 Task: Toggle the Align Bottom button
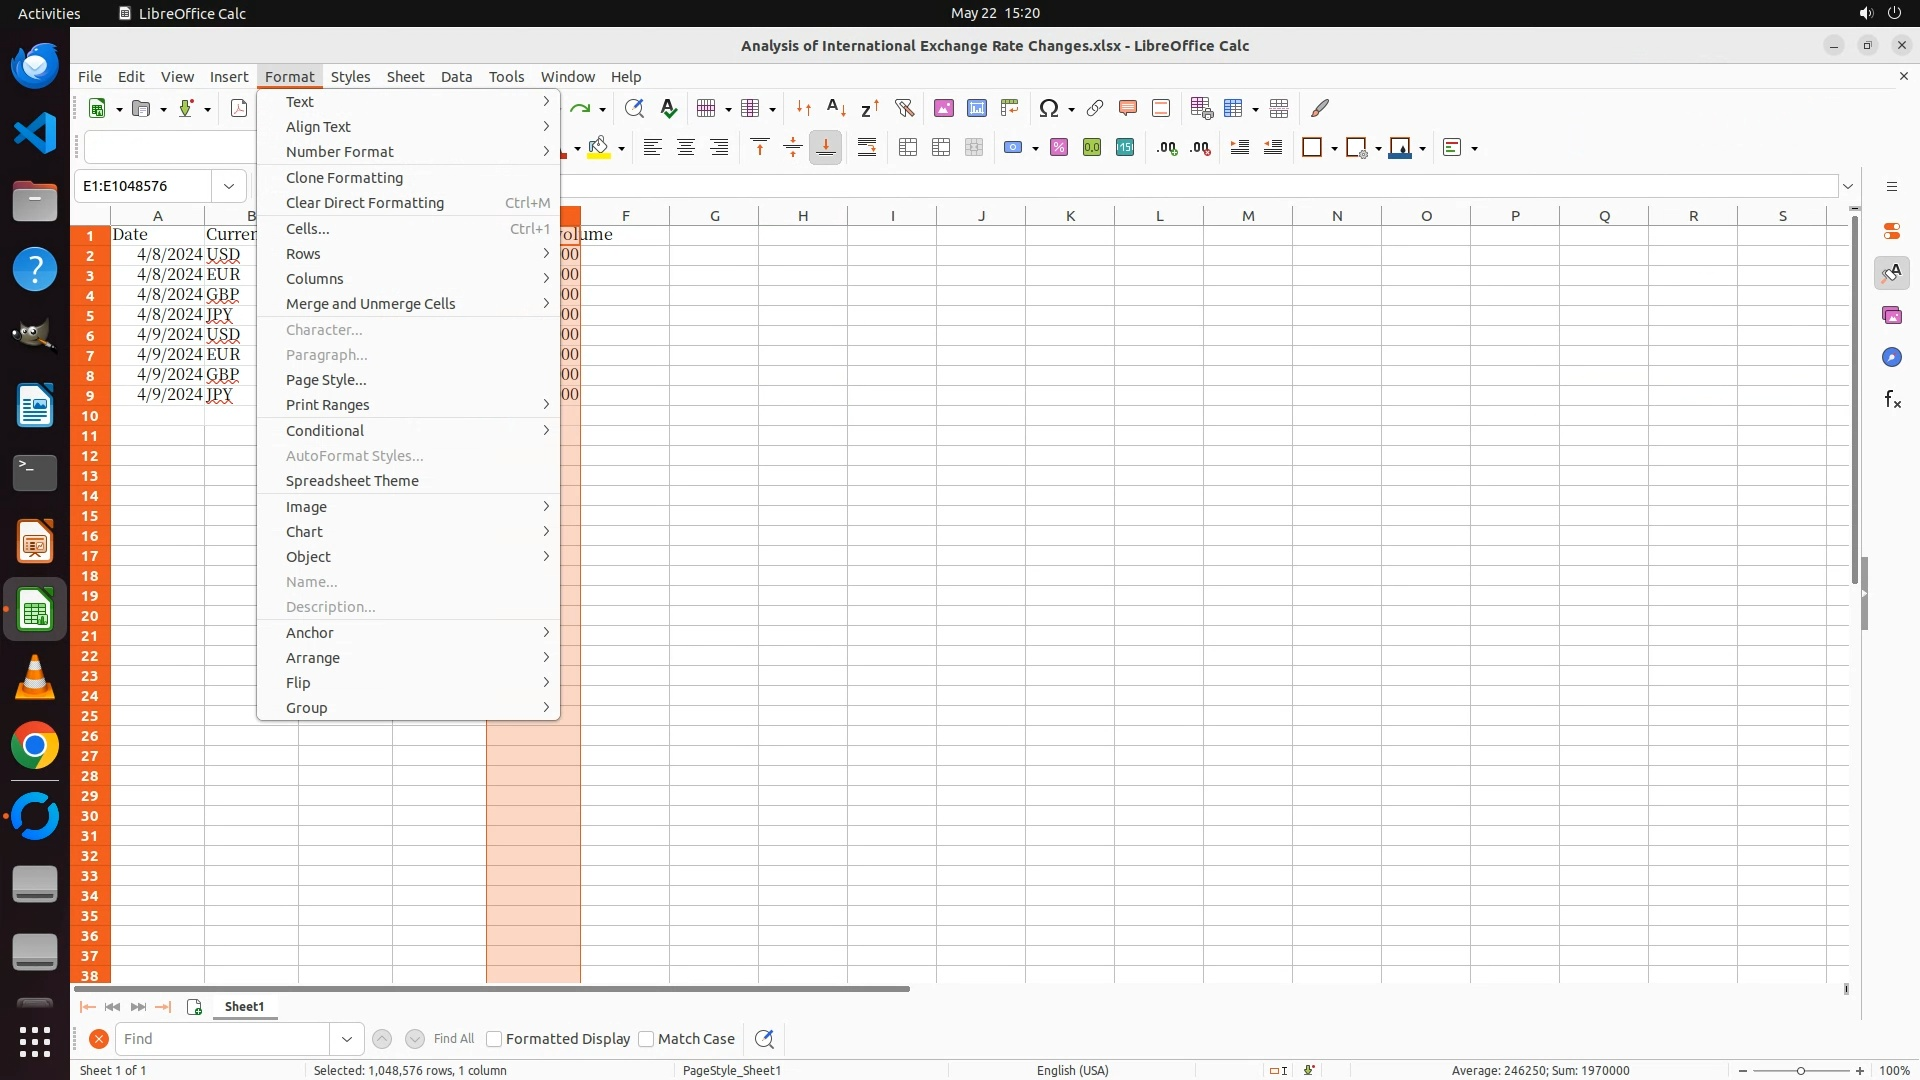(826, 148)
